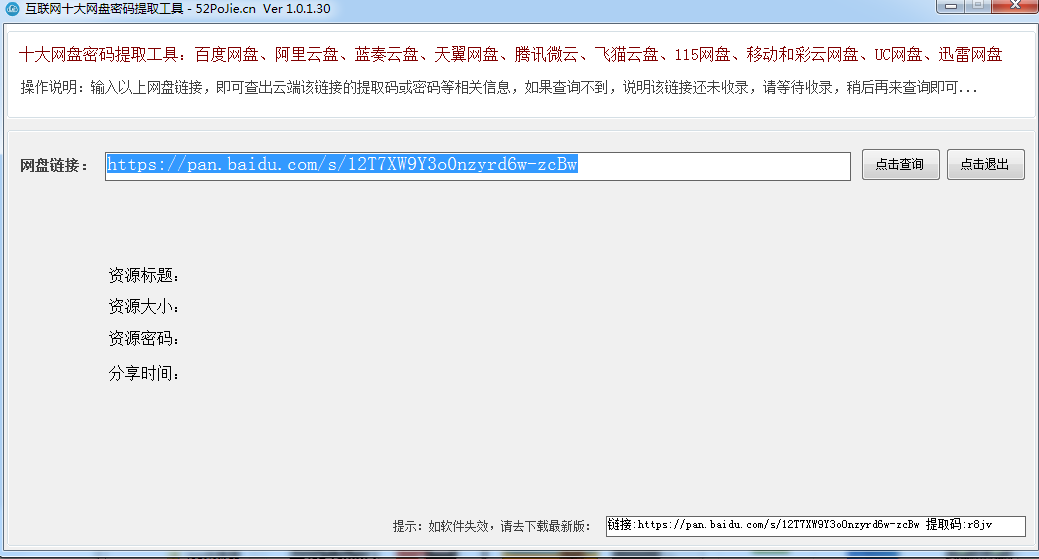Image resolution: width=1039 pixels, height=559 pixels.
Task: Select the 分享时间 label
Action: point(144,374)
